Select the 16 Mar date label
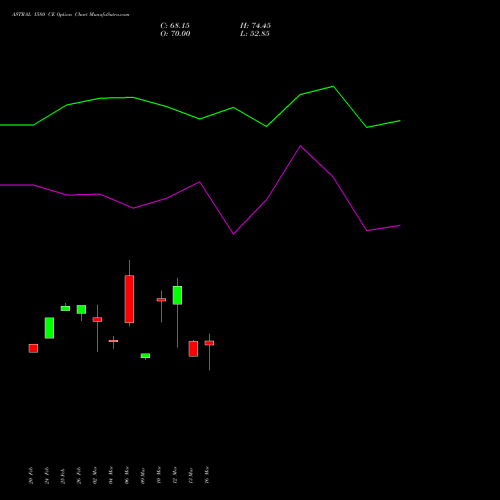This screenshot has height=500, width=500. pyautogui.click(x=207, y=475)
